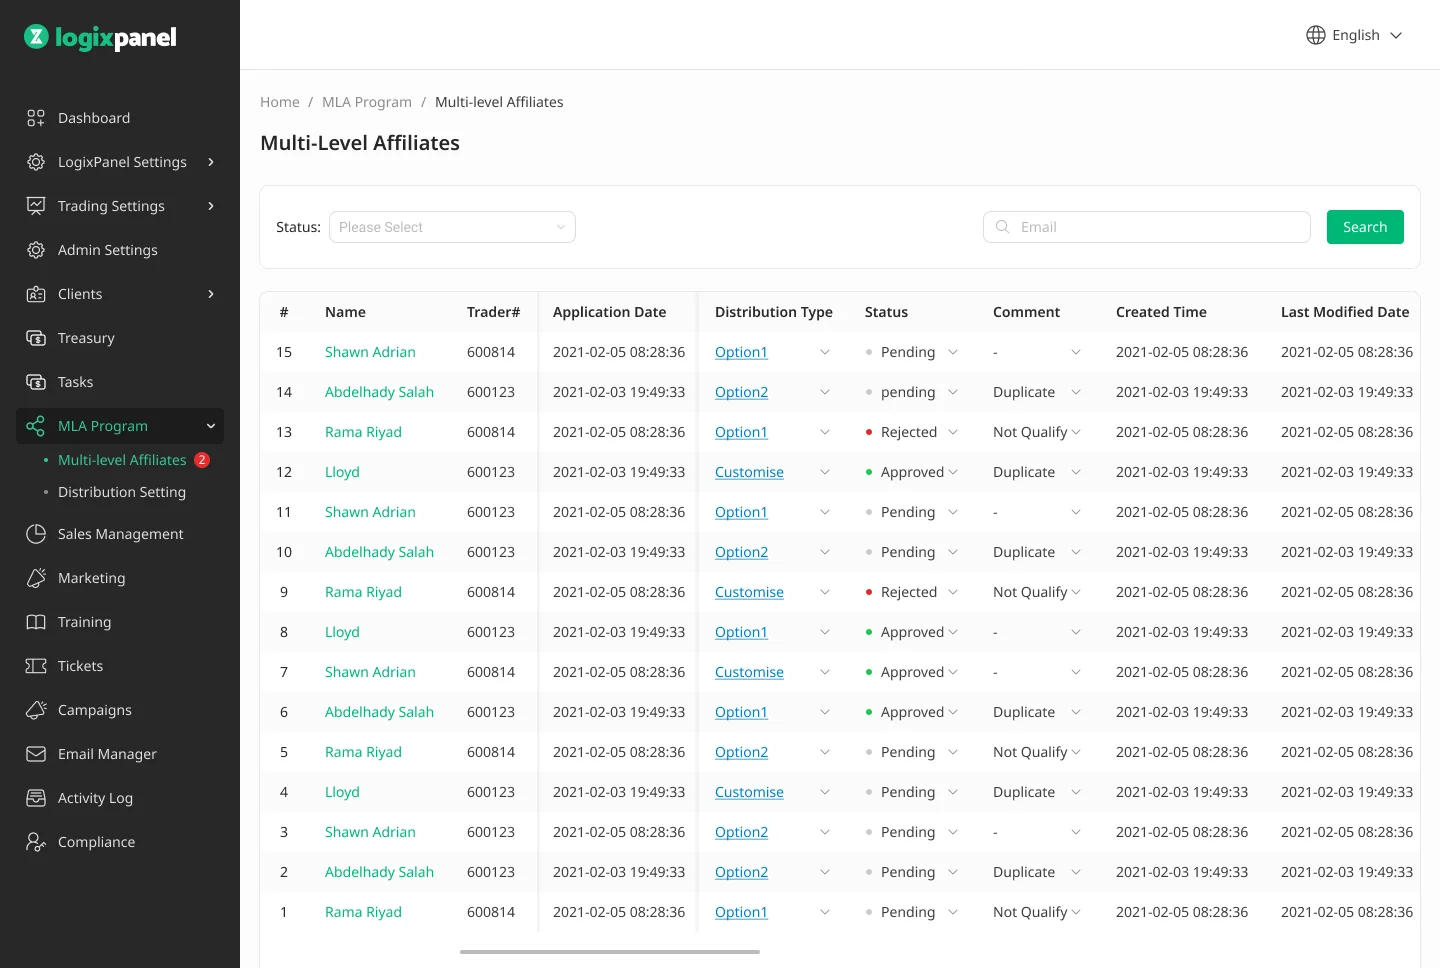Click the Email Manager envelope icon
1440x968 pixels.
pyautogui.click(x=36, y=754)
